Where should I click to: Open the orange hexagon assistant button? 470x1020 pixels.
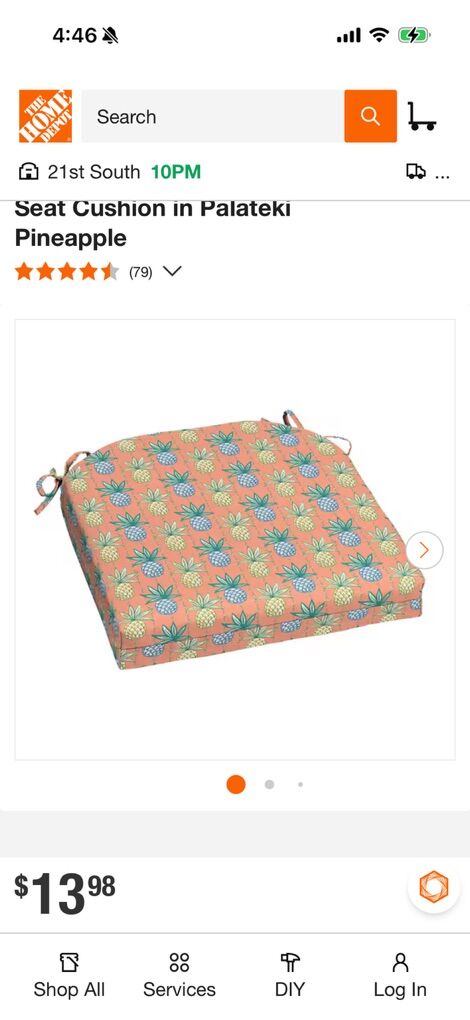click(434, 887)
